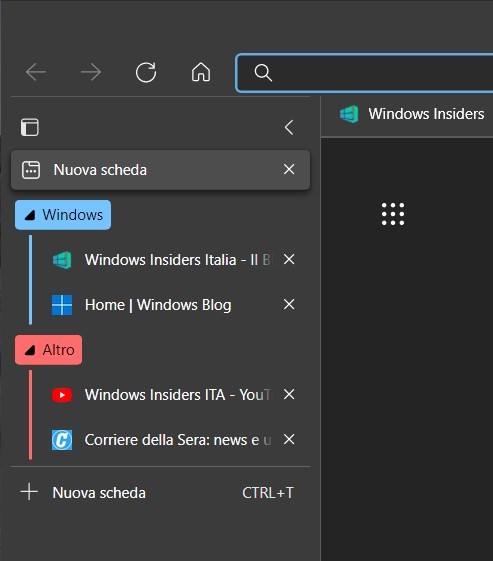This screenshot has height=561, width=493.
Task: Focus the address search bar
Action: [365, 73]
